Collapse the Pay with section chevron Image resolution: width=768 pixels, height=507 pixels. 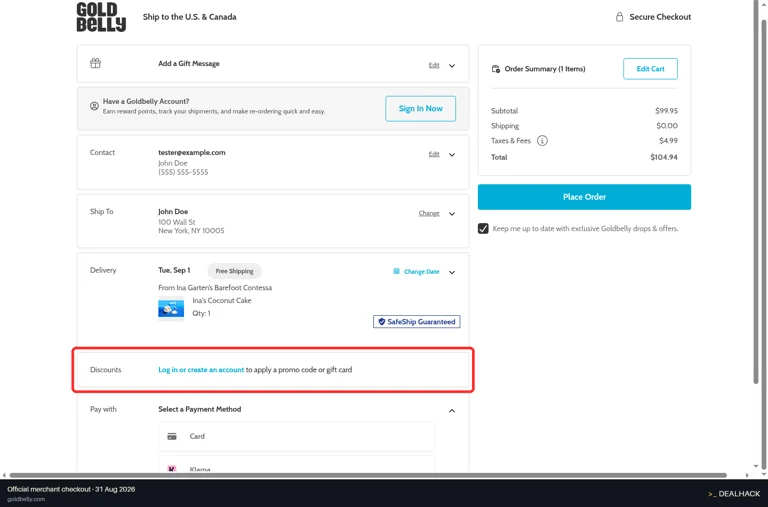coord(452,410)
